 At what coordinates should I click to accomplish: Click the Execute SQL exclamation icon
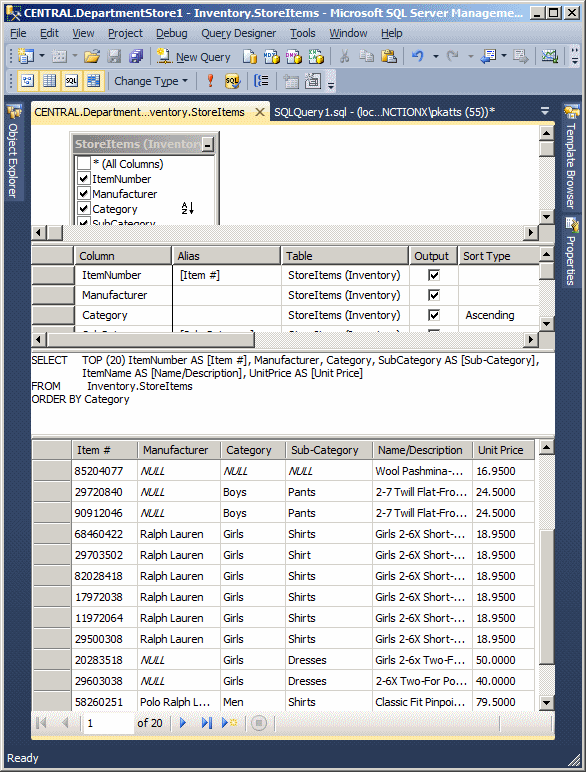(210, 81)
